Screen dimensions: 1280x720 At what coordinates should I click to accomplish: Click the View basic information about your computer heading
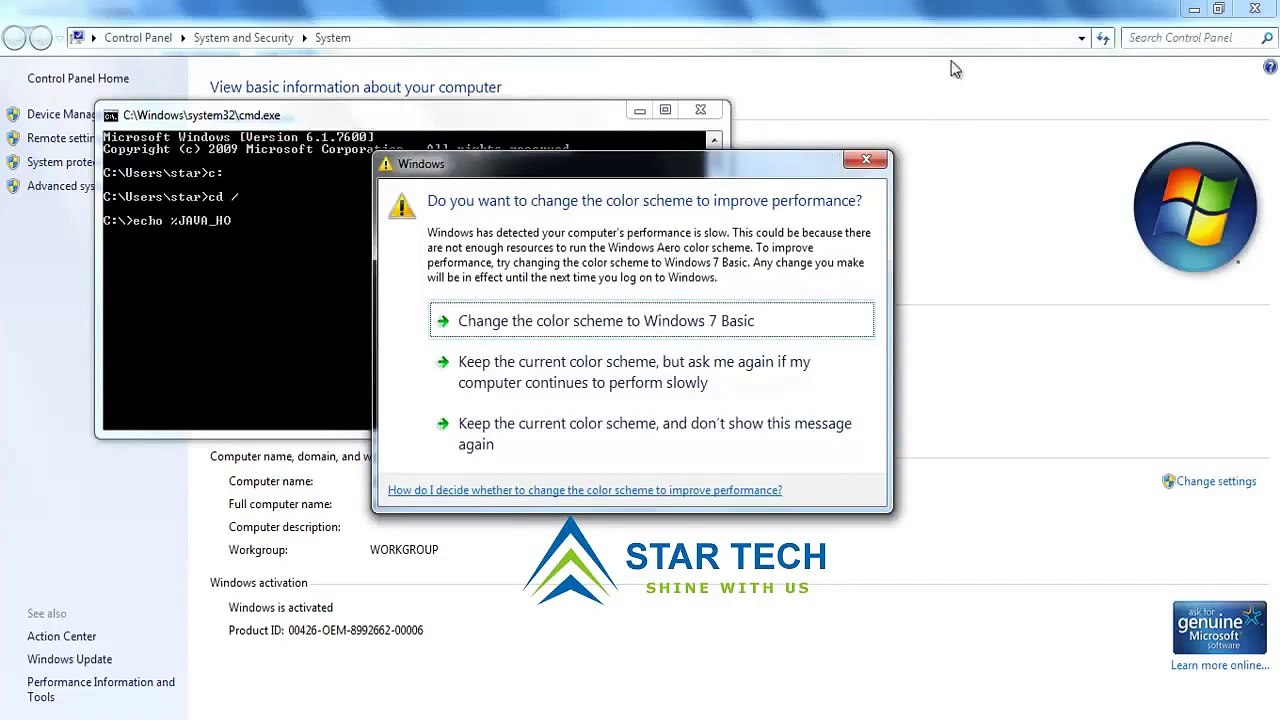pos(356,87)
